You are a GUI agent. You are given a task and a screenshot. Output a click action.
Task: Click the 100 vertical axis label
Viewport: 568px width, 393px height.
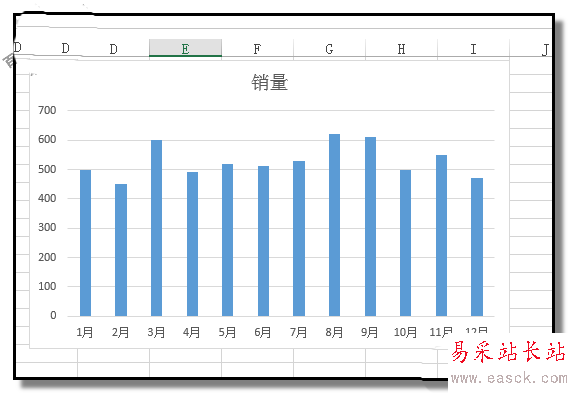pyautogui.click(x=47, y=286)
